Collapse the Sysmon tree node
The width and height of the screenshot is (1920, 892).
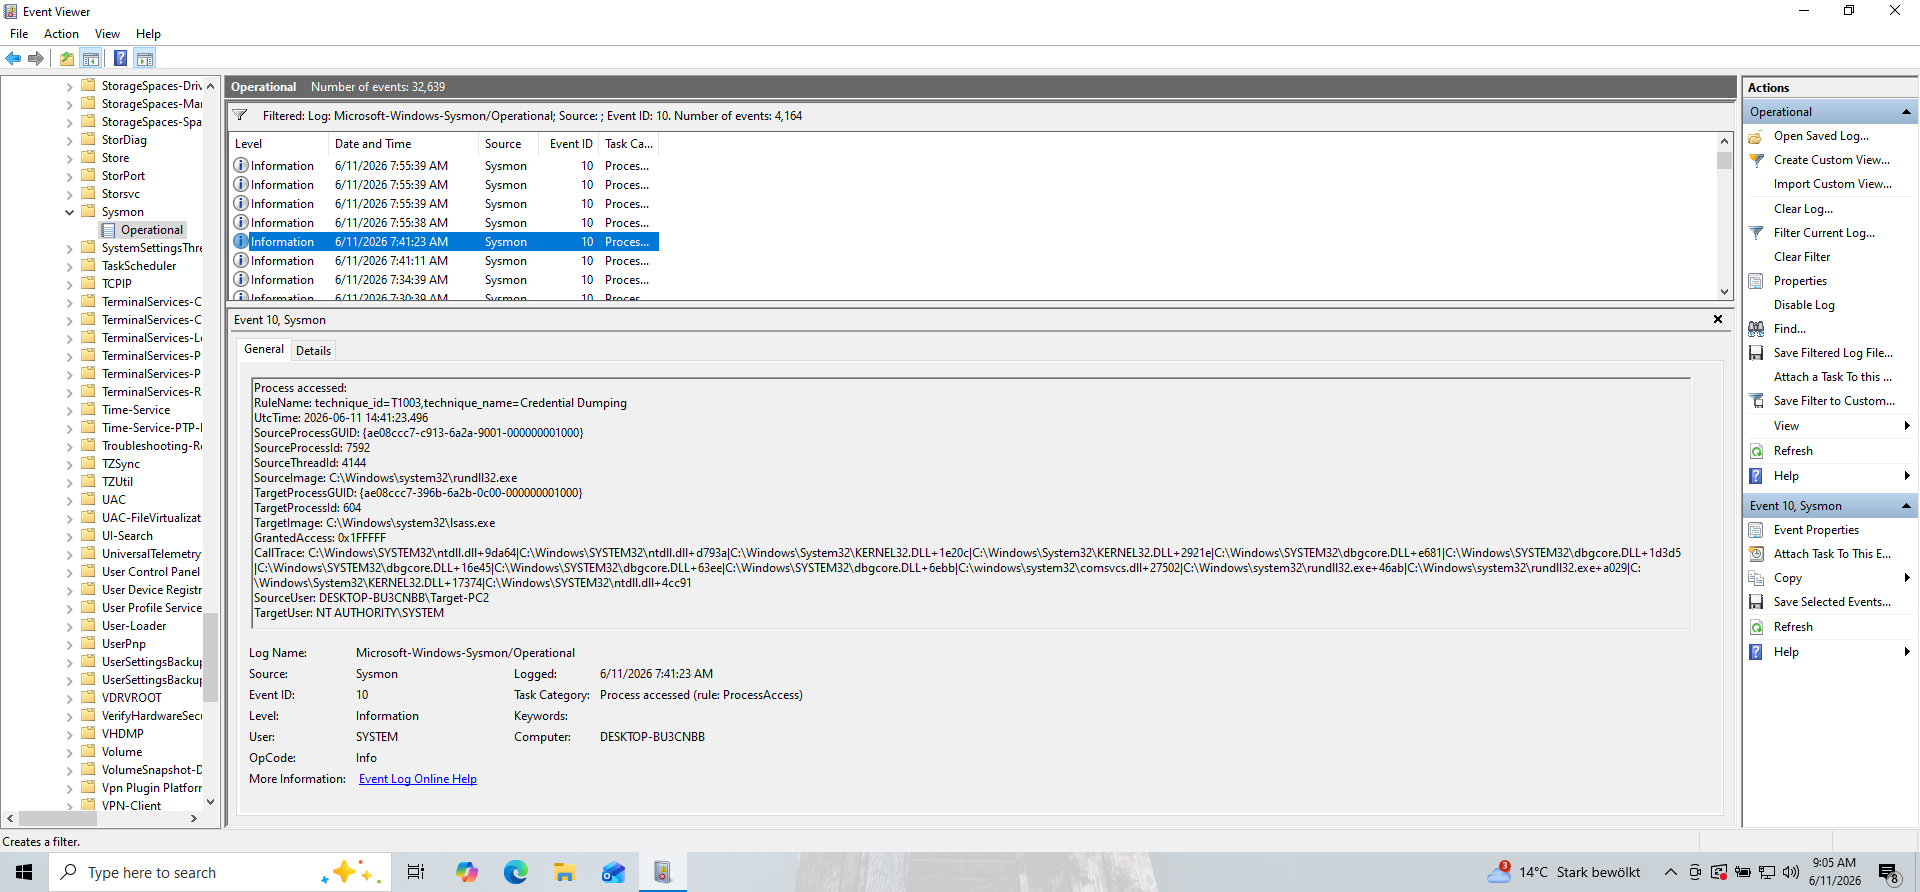pos(69,212)
